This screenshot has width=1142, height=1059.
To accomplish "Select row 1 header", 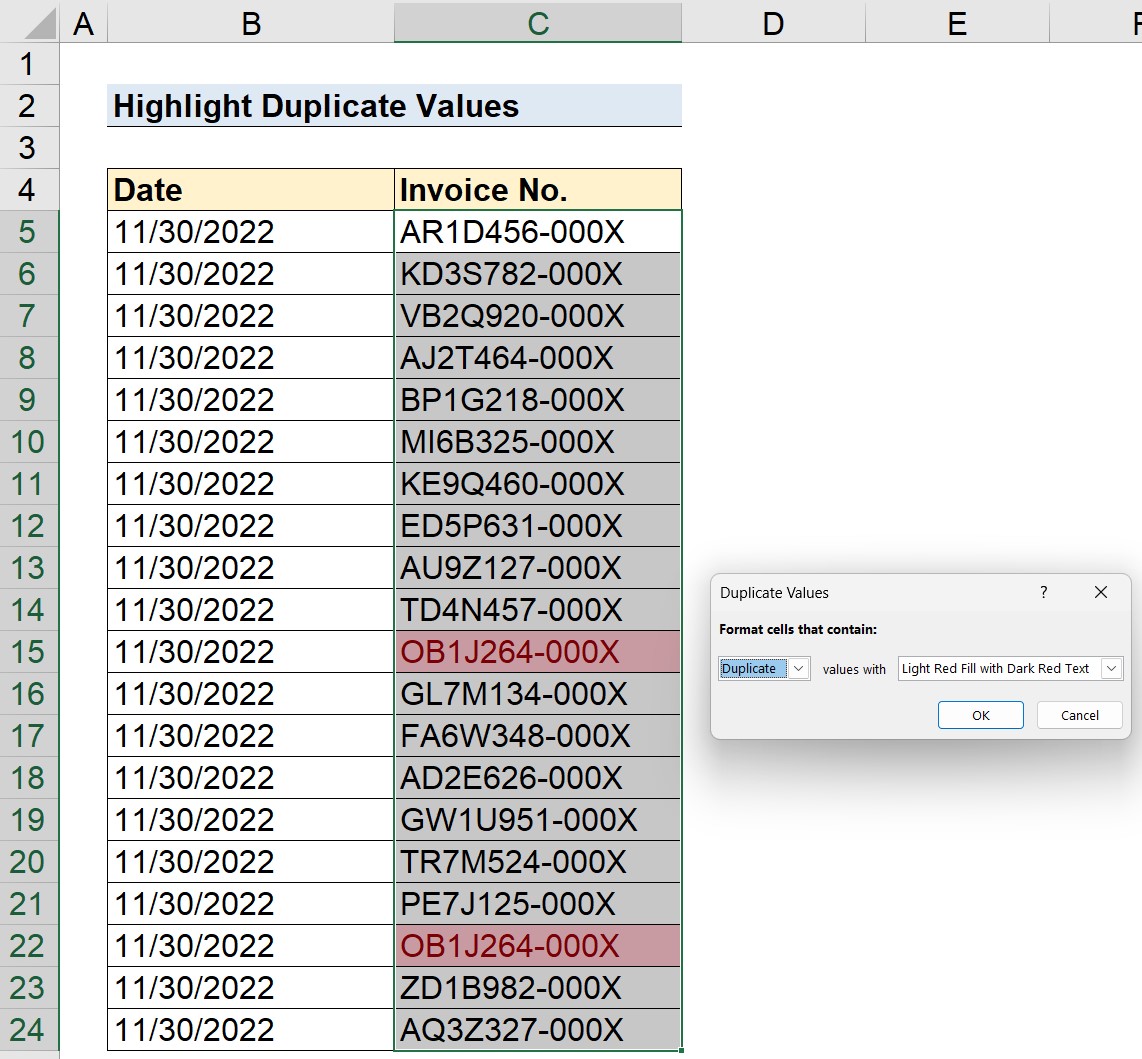I will click(28, 64).
